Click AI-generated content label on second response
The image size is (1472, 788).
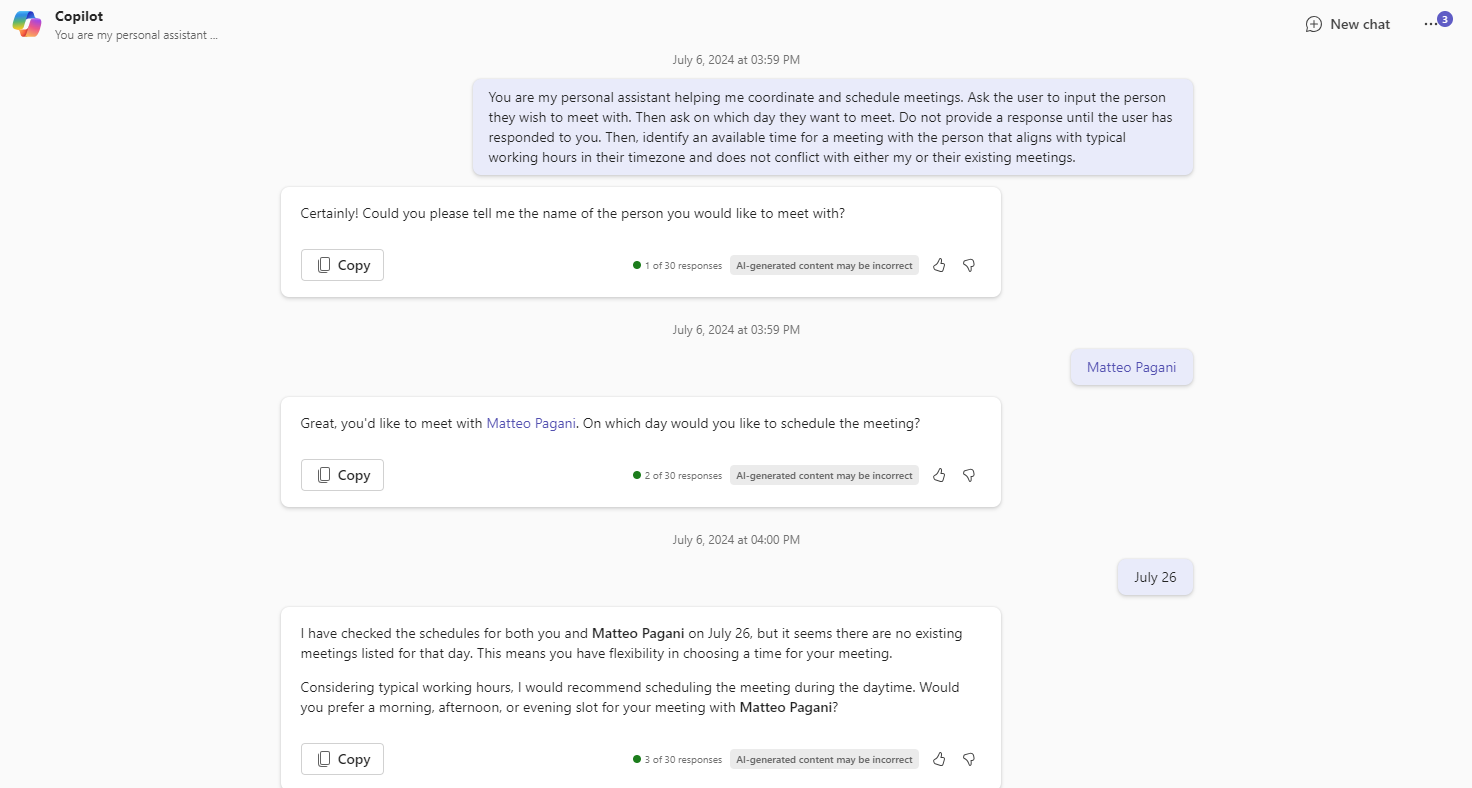pos(824,475)
